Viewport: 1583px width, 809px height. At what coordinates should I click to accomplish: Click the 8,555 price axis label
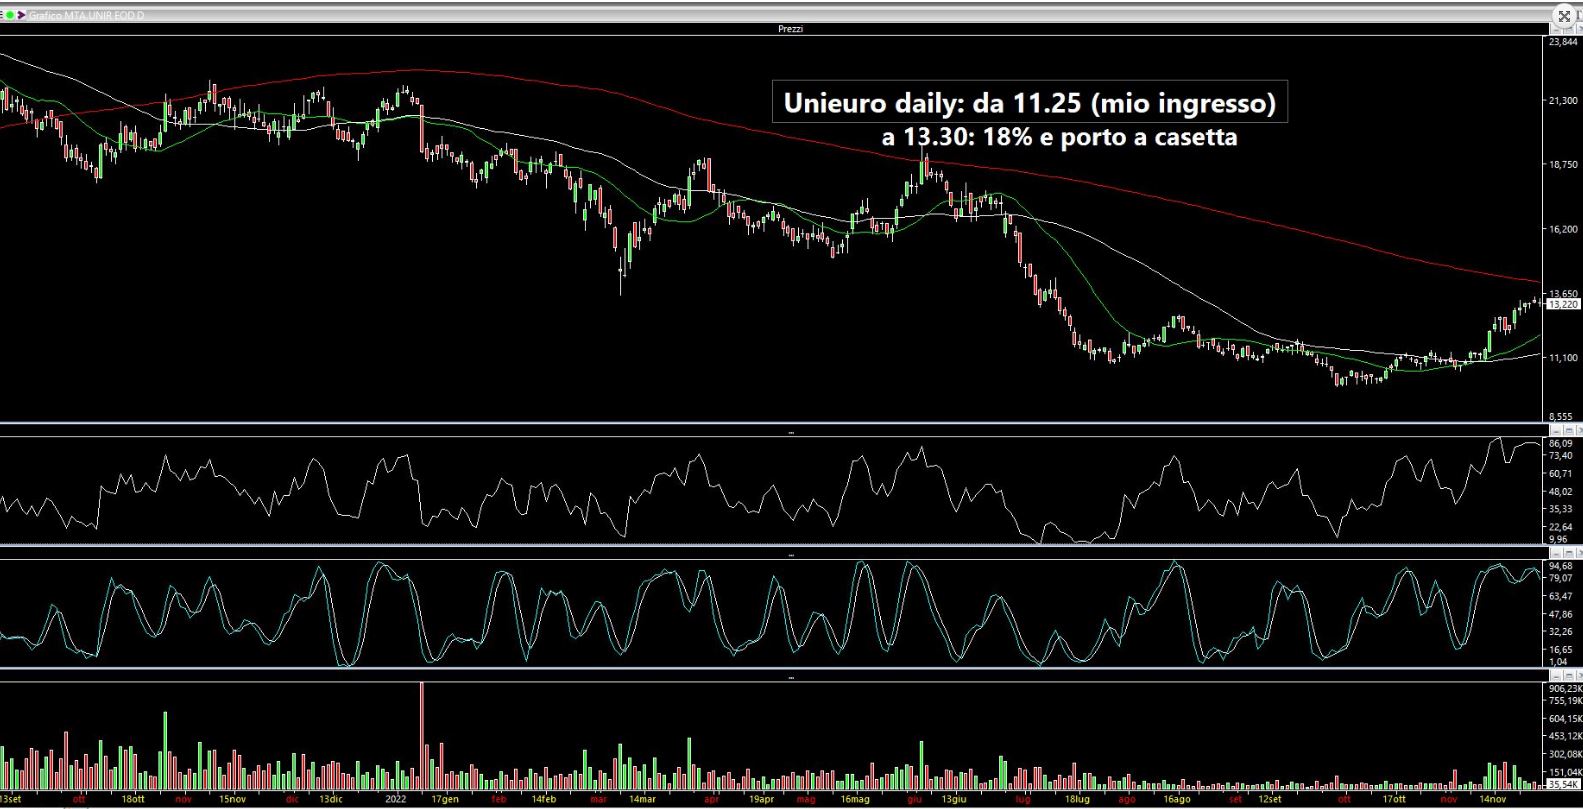[1560, 416]
